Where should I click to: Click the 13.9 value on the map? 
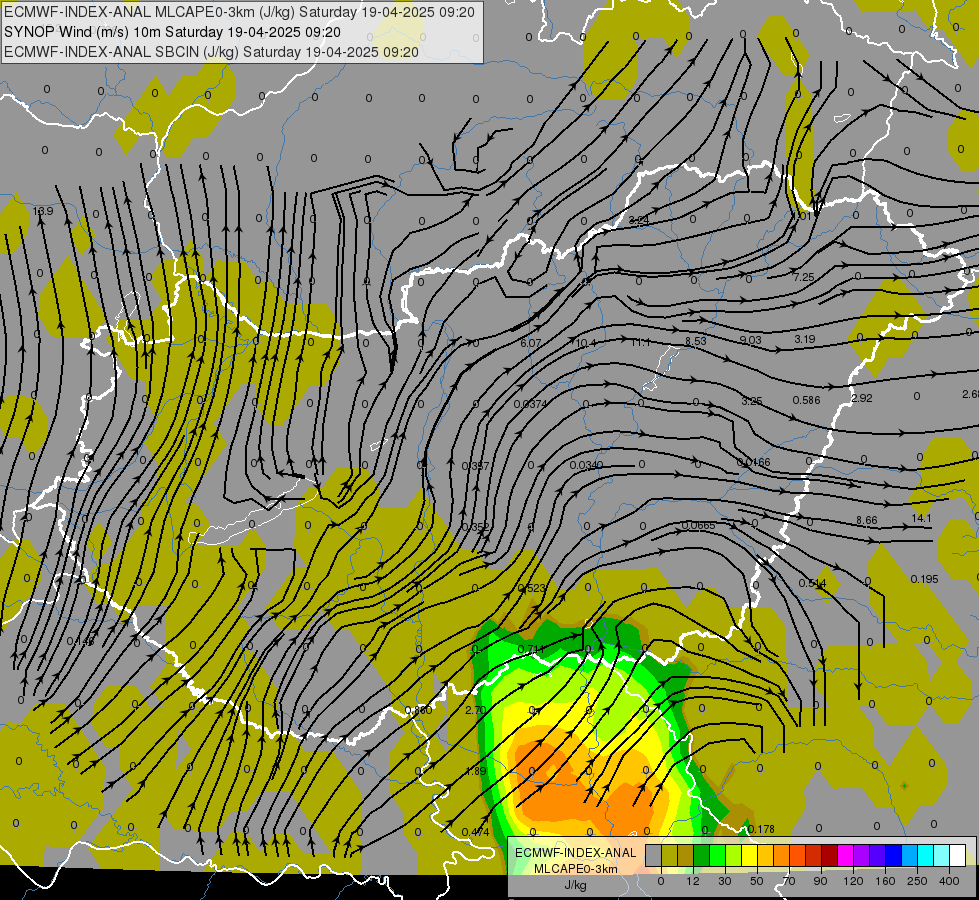point(43,211)
